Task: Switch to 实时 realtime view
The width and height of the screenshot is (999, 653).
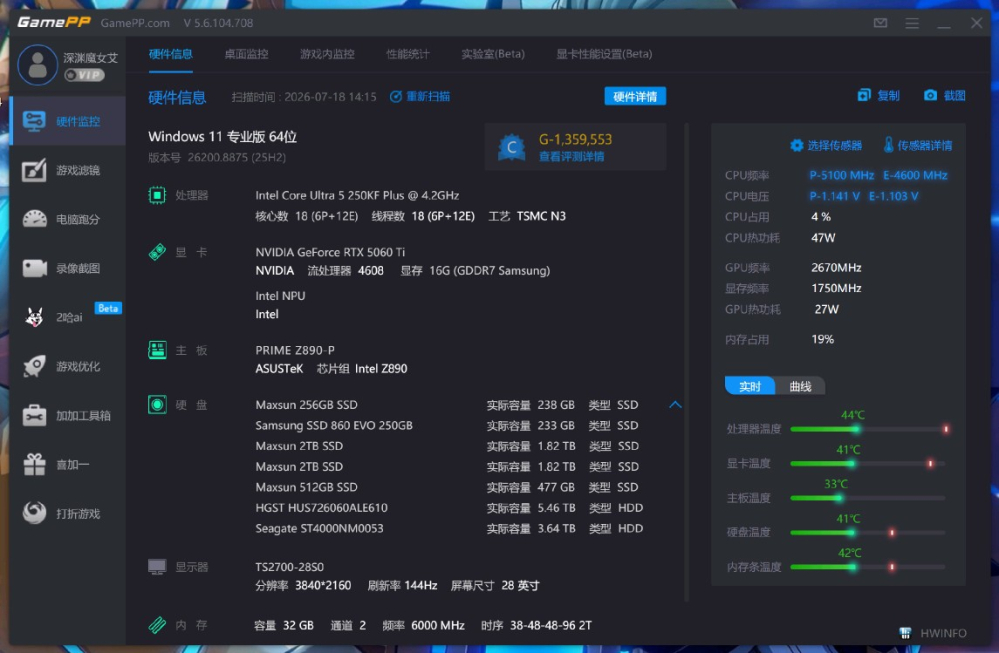Action: 750,386
